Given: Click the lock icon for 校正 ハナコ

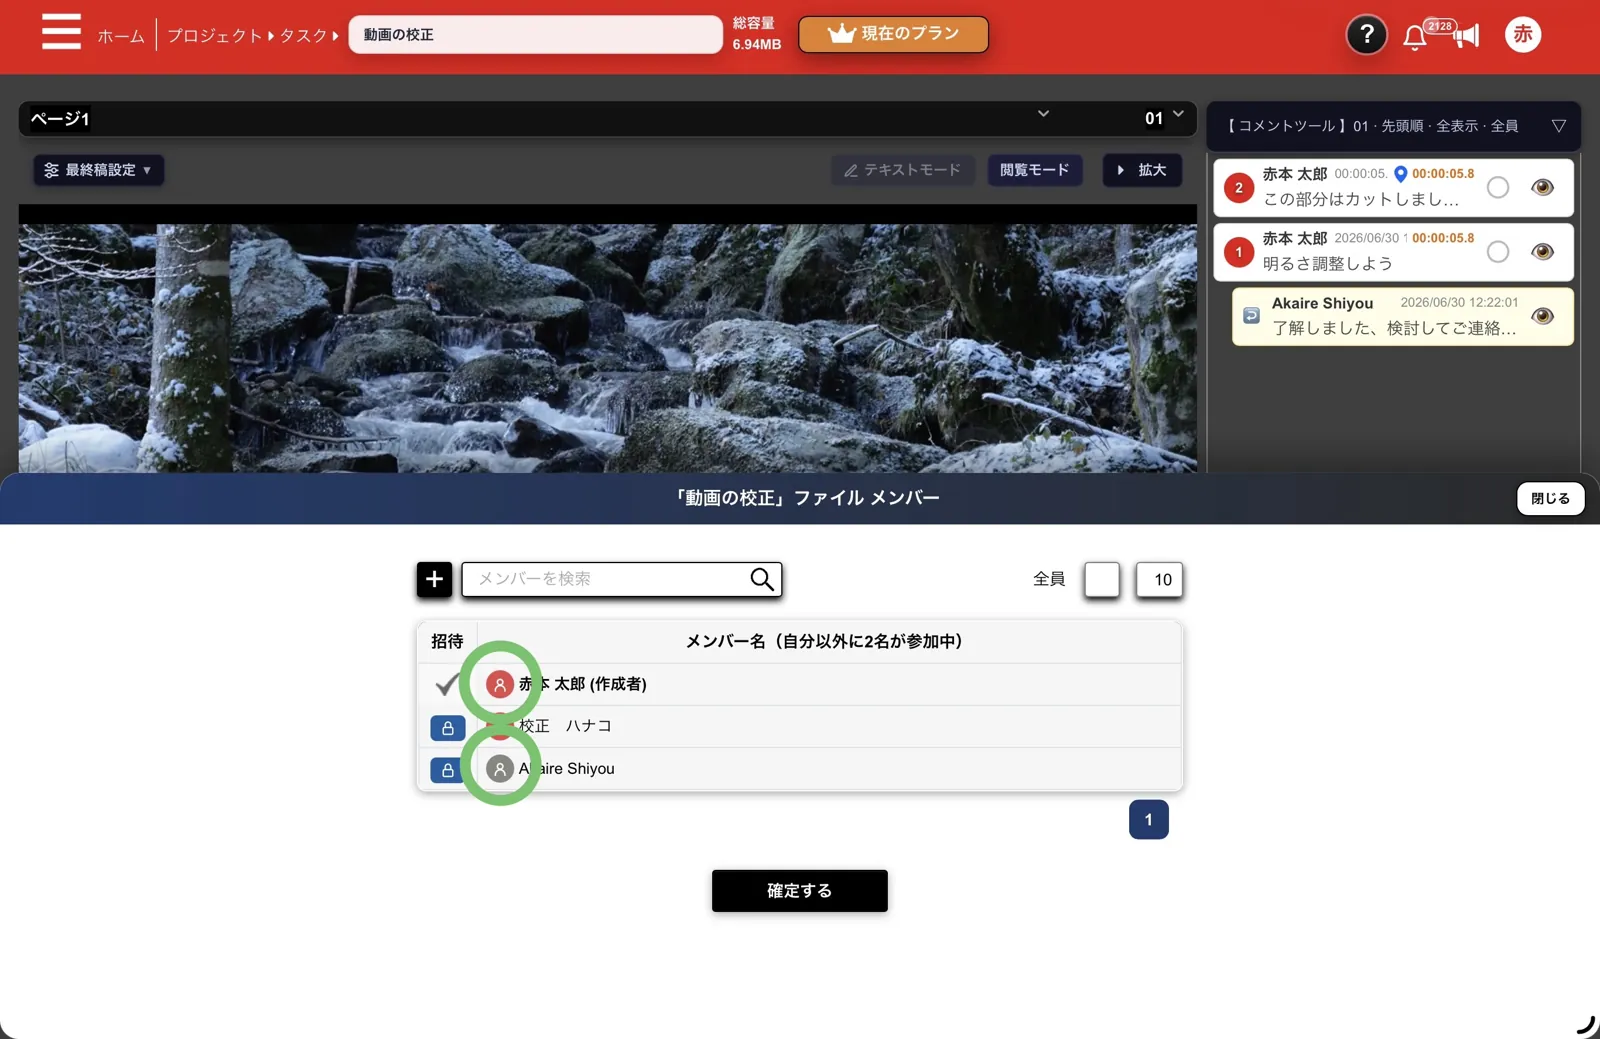Looking at the screenshot, I should [447, 728].
